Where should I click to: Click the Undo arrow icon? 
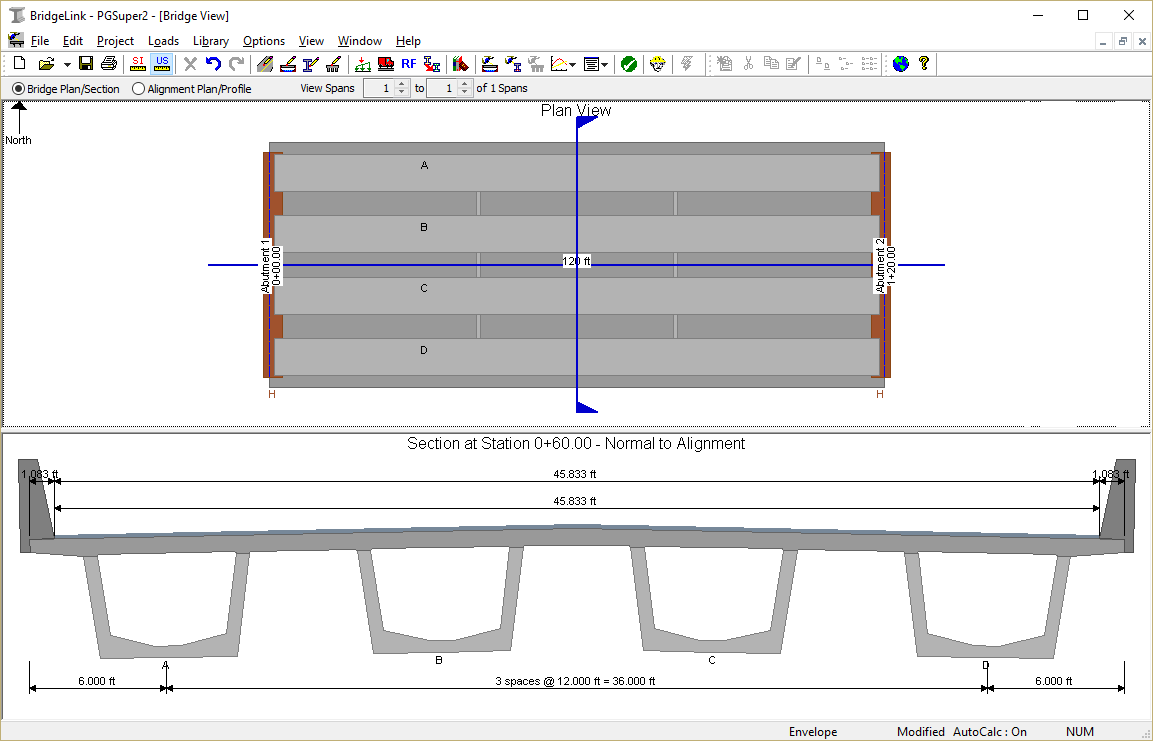[213, 64]
